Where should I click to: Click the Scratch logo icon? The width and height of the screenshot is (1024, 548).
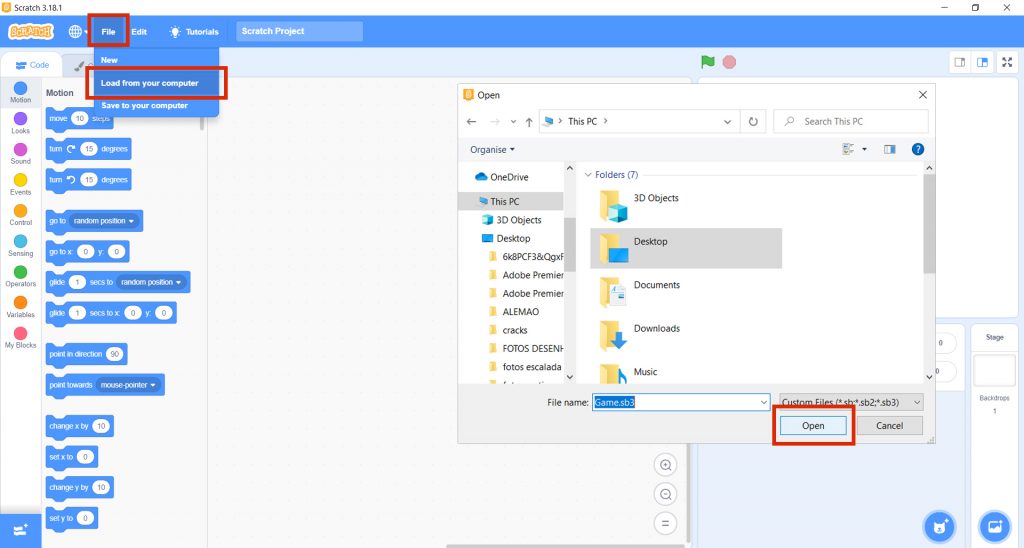click(30, 31)
